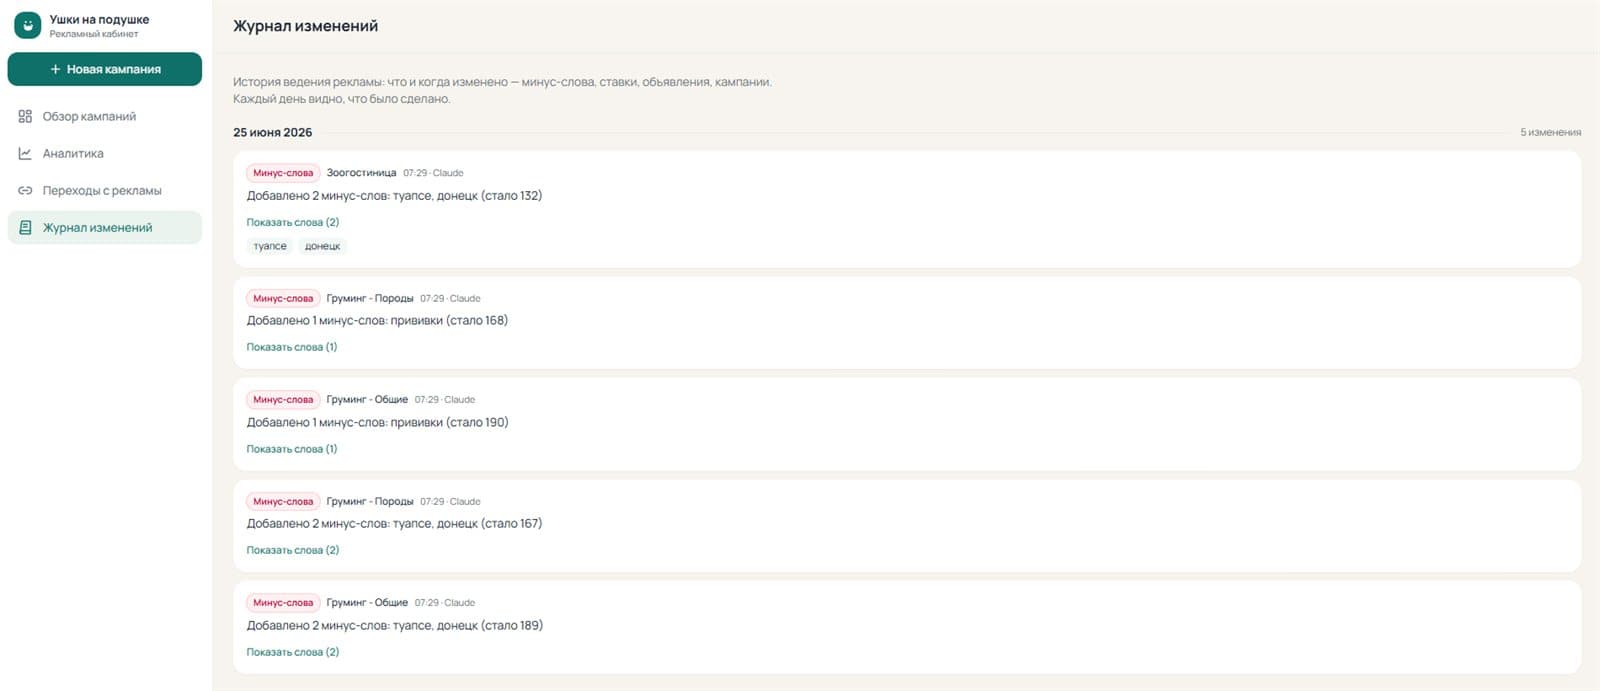This screenshot has height=691, width=1600.
Task: Create a new campaign with Новая кампания
Action: (x=105, y=69)
